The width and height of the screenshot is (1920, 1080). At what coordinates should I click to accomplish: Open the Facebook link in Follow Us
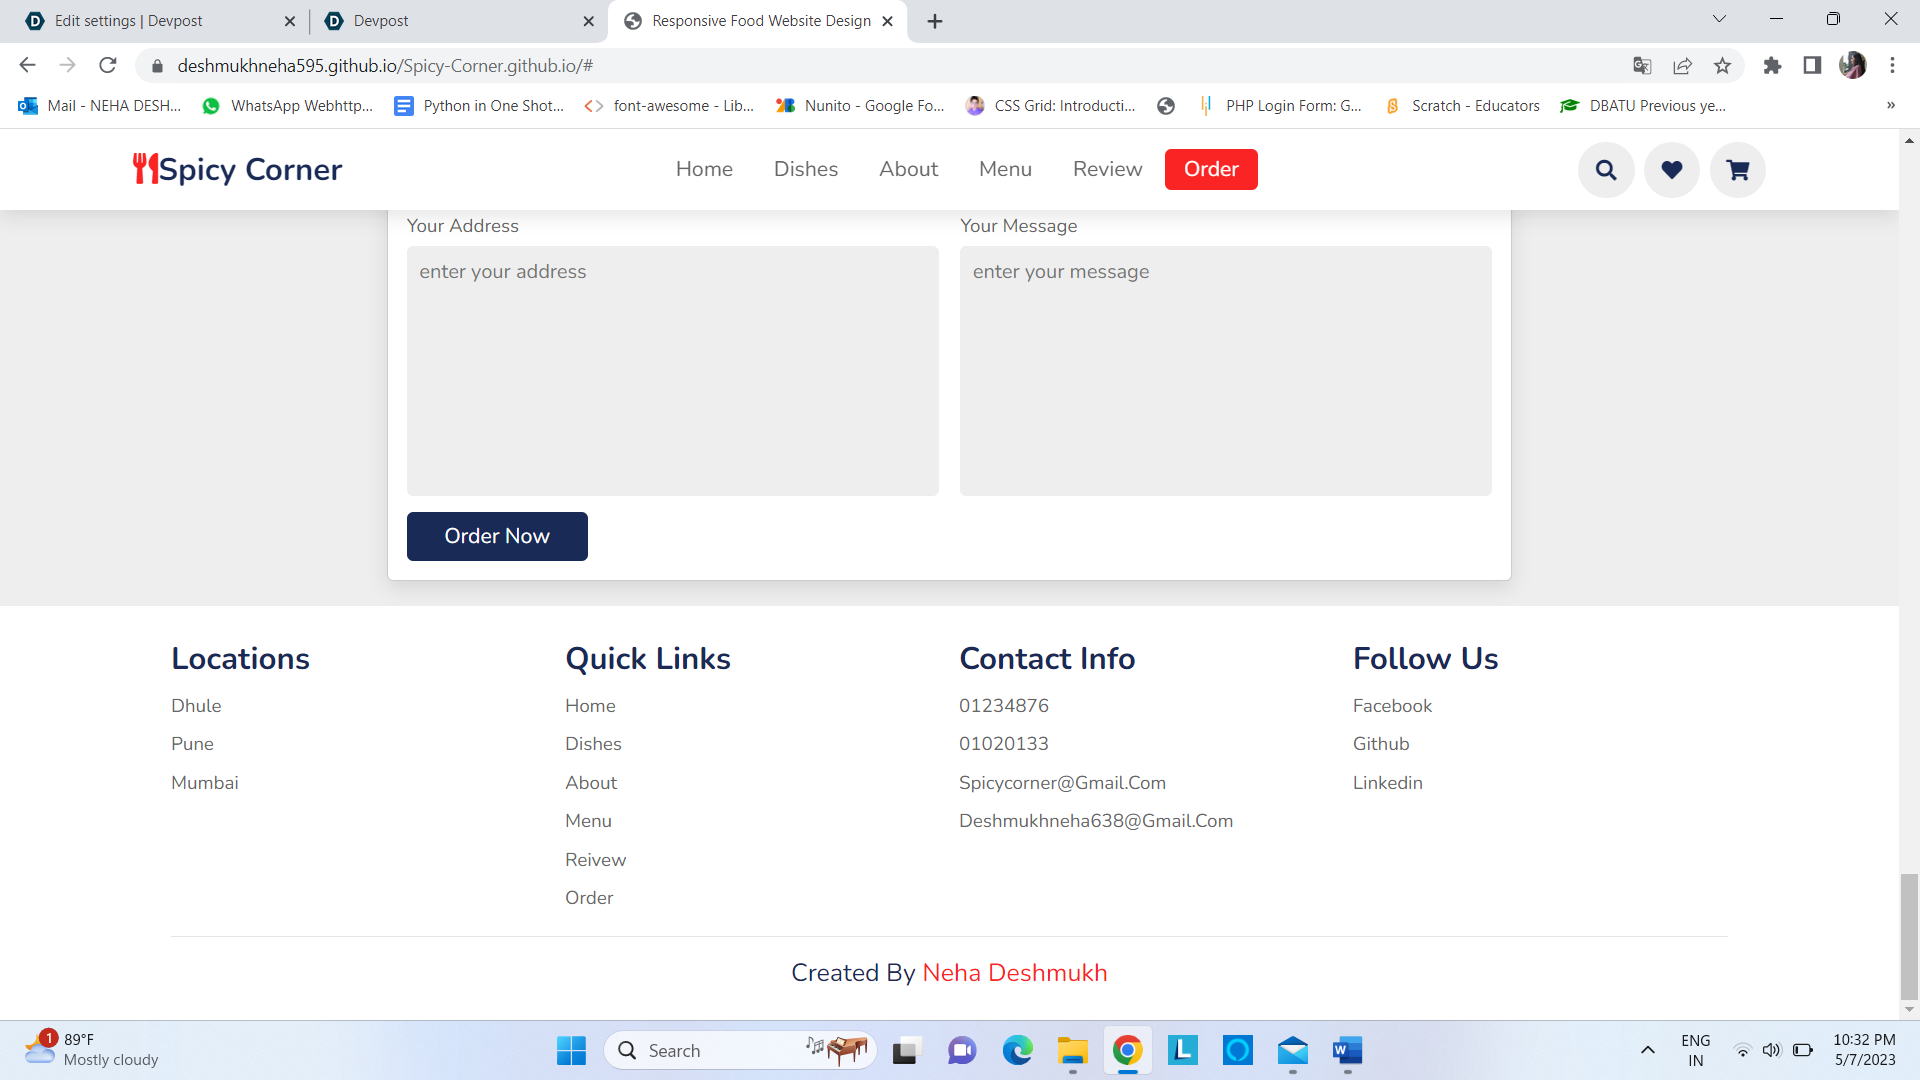[x=1392, y=705]
